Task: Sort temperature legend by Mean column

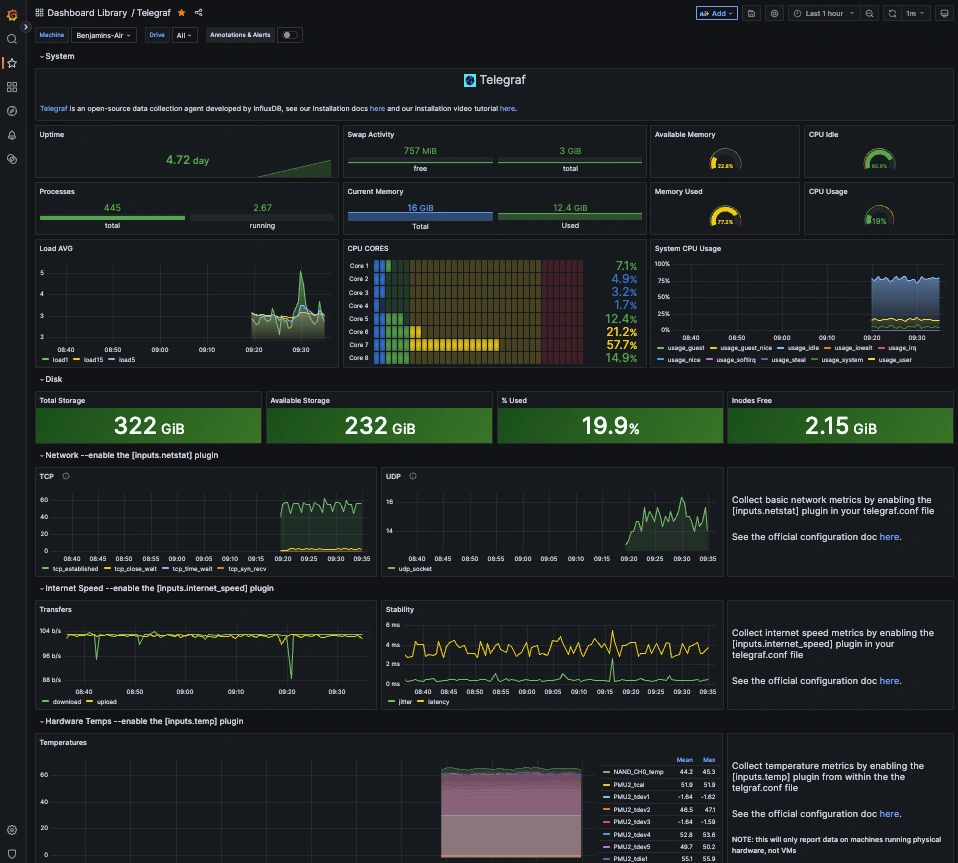Action: click(684, 760)
